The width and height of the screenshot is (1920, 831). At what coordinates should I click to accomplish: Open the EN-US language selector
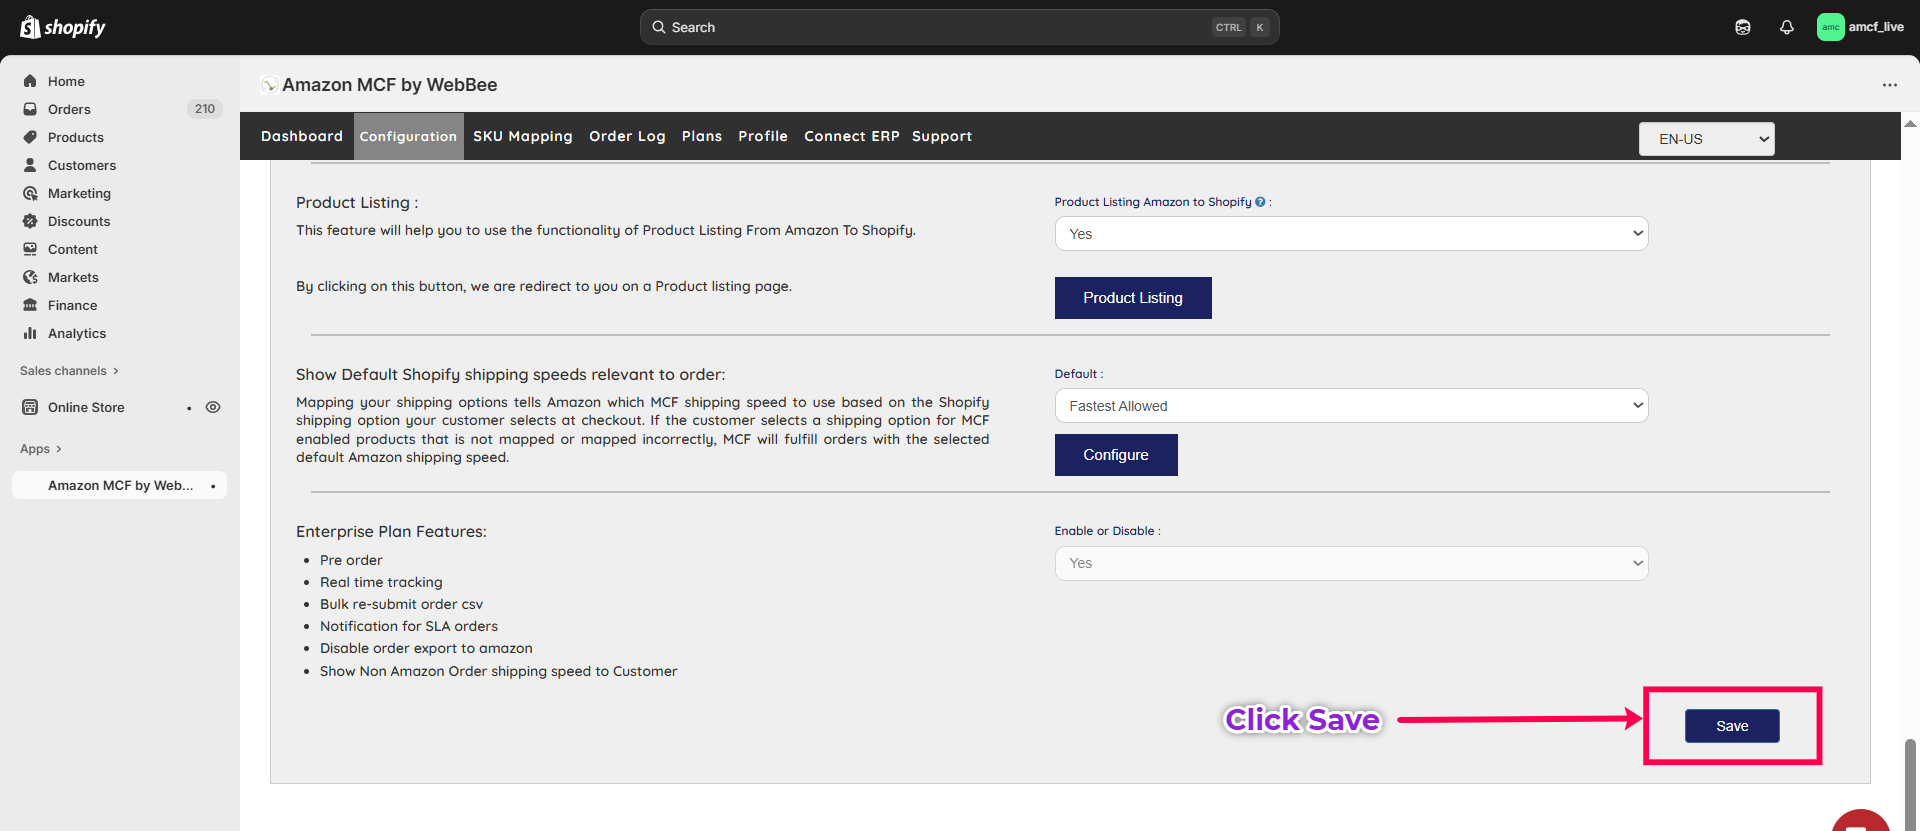coord(1706,139)
